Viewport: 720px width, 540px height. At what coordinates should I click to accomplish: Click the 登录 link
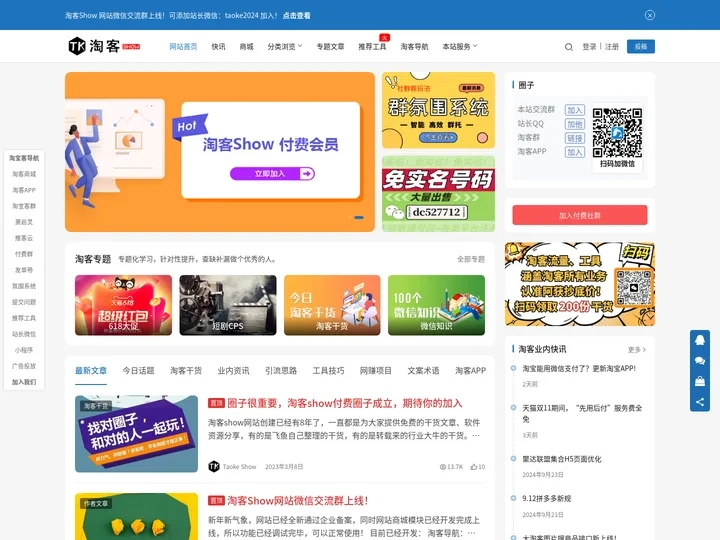589,46
